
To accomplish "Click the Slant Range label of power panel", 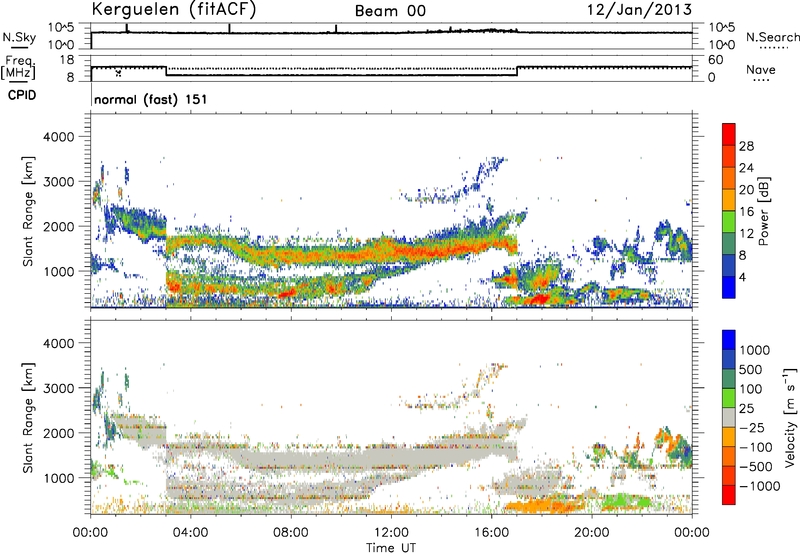I will click(x=28, y=211).
